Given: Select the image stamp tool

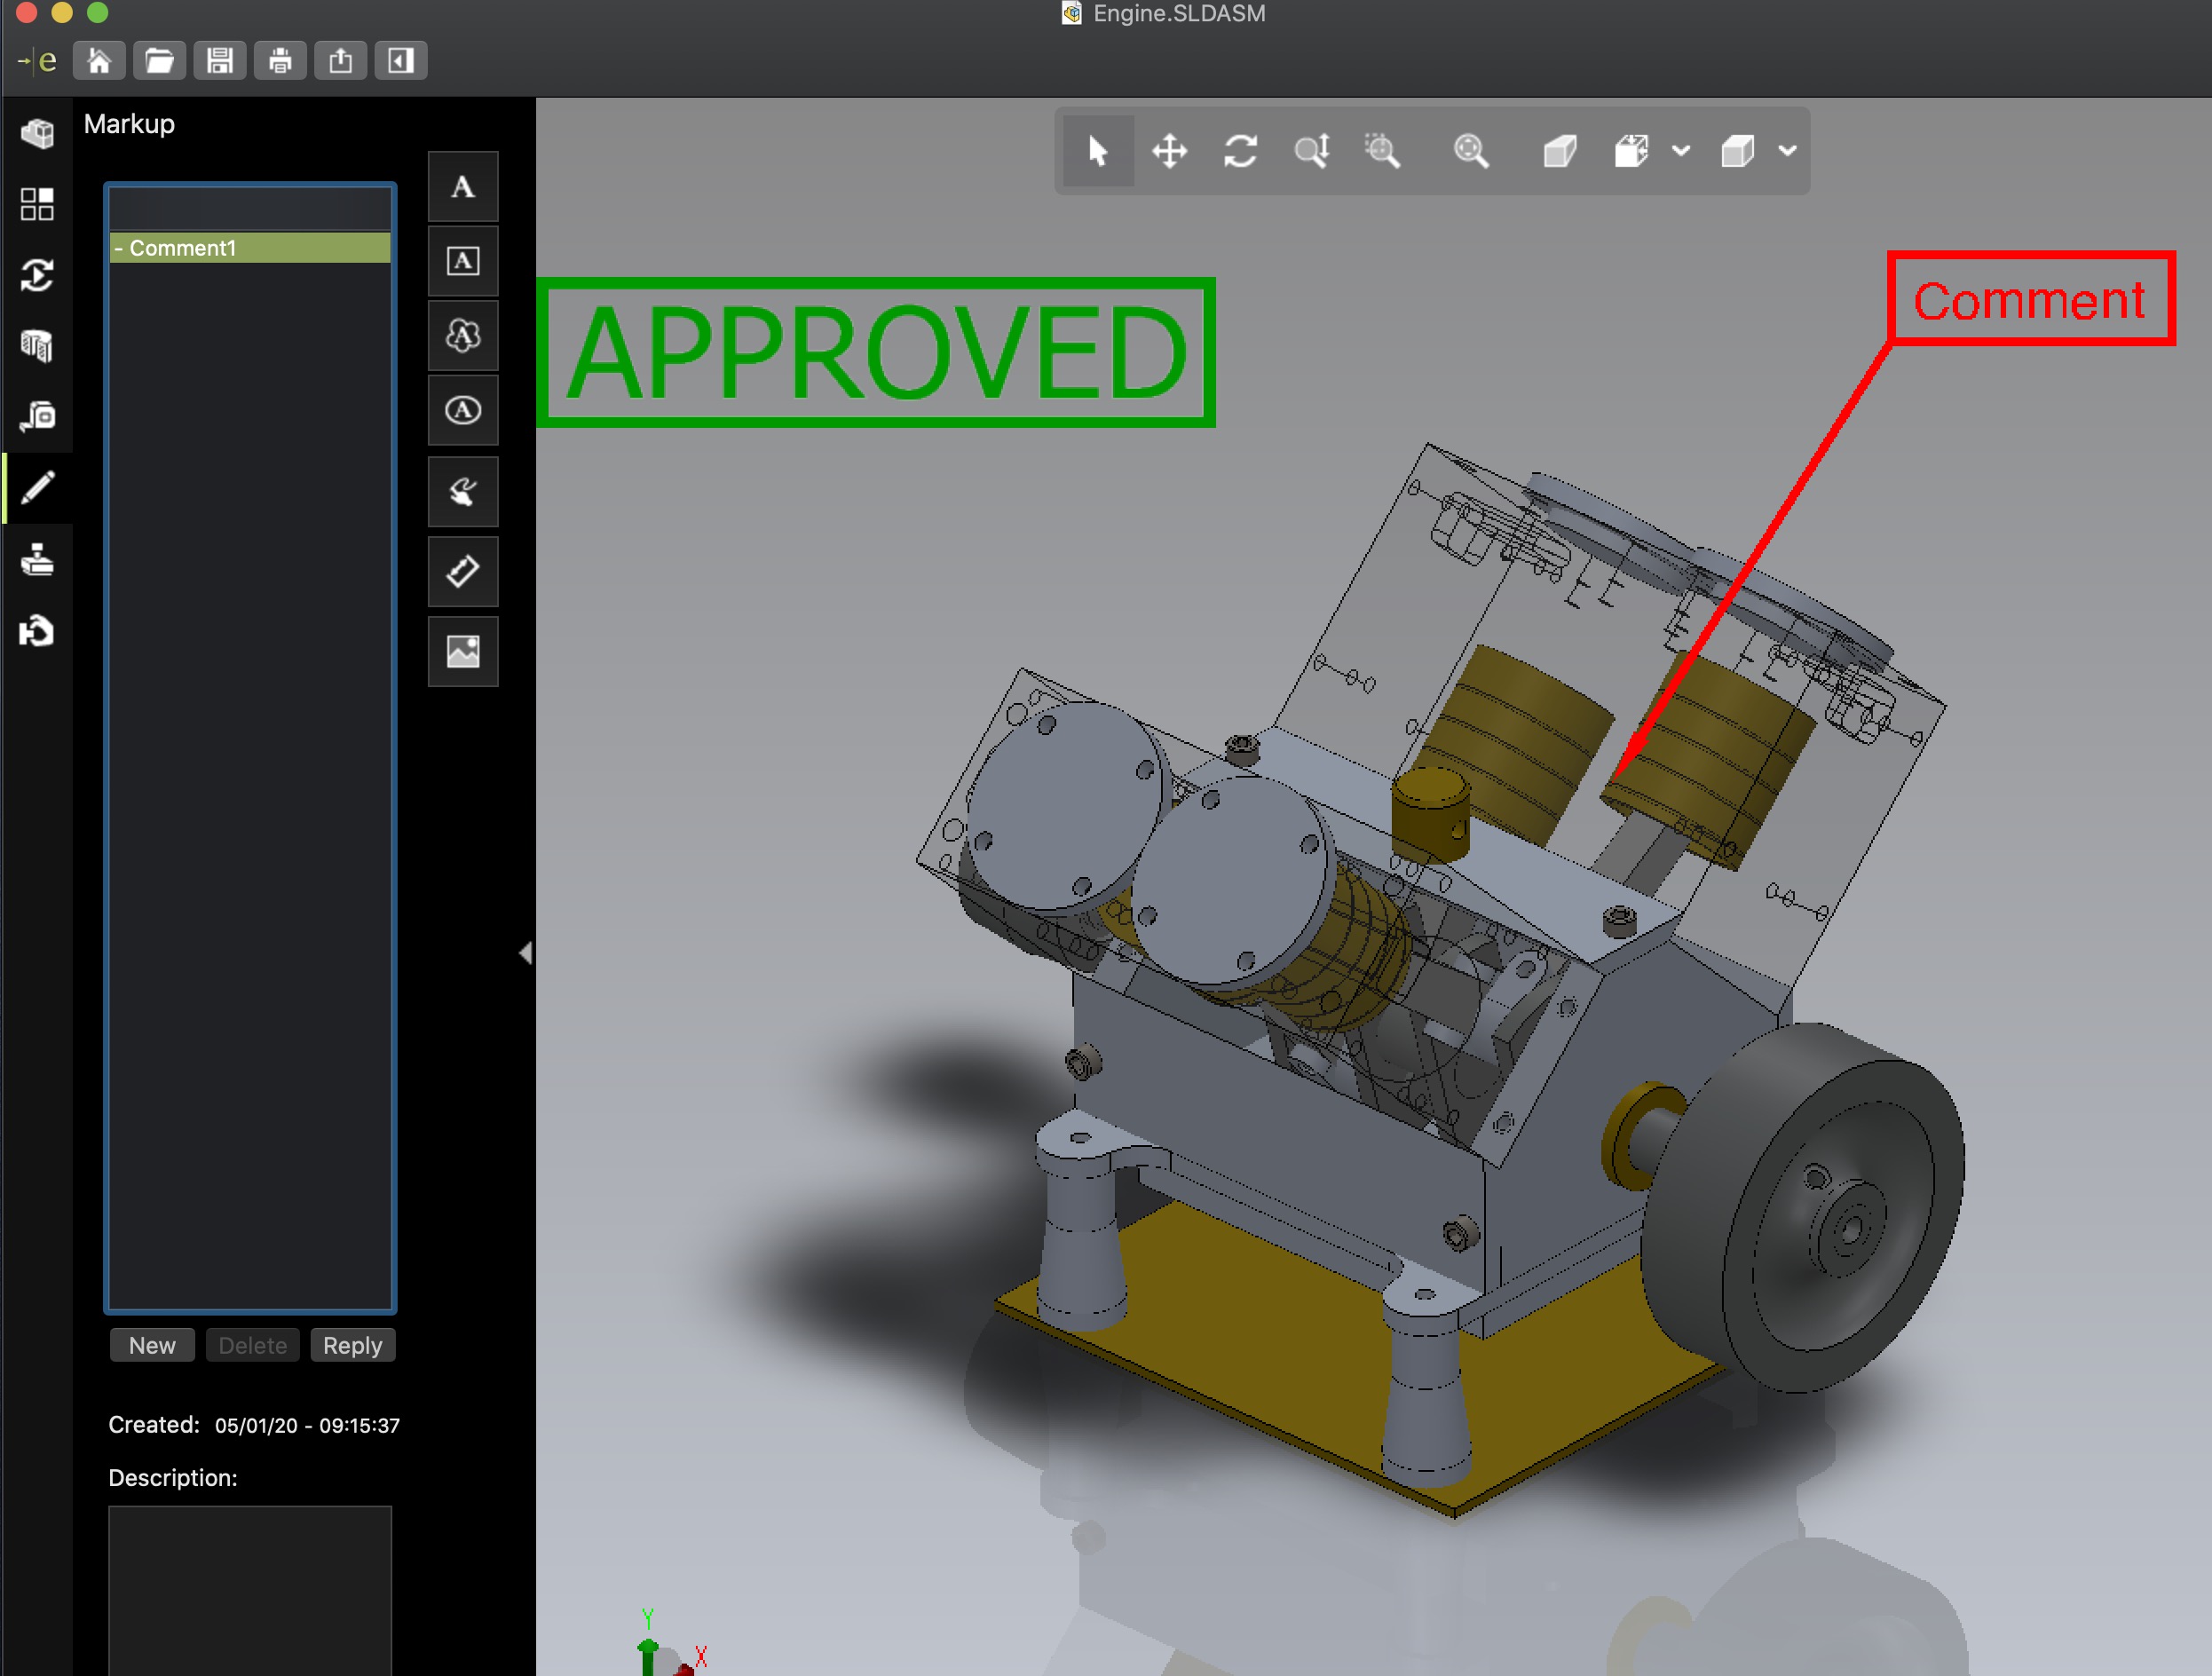Looking at the screenshot, I should [x=462, y=648].
